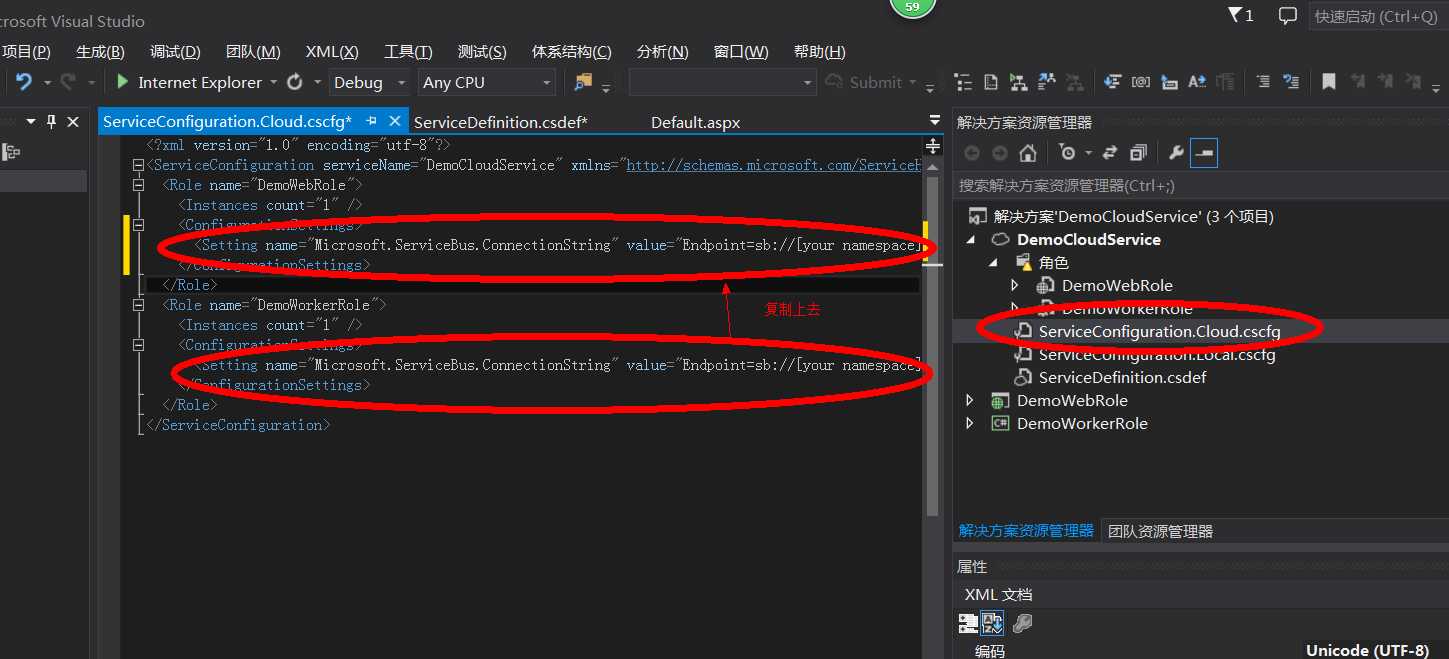Image resolution: width=1449 pixels, height=659 pixels.
Task: Click the display word completion A icon
Action: point(1197,82)
